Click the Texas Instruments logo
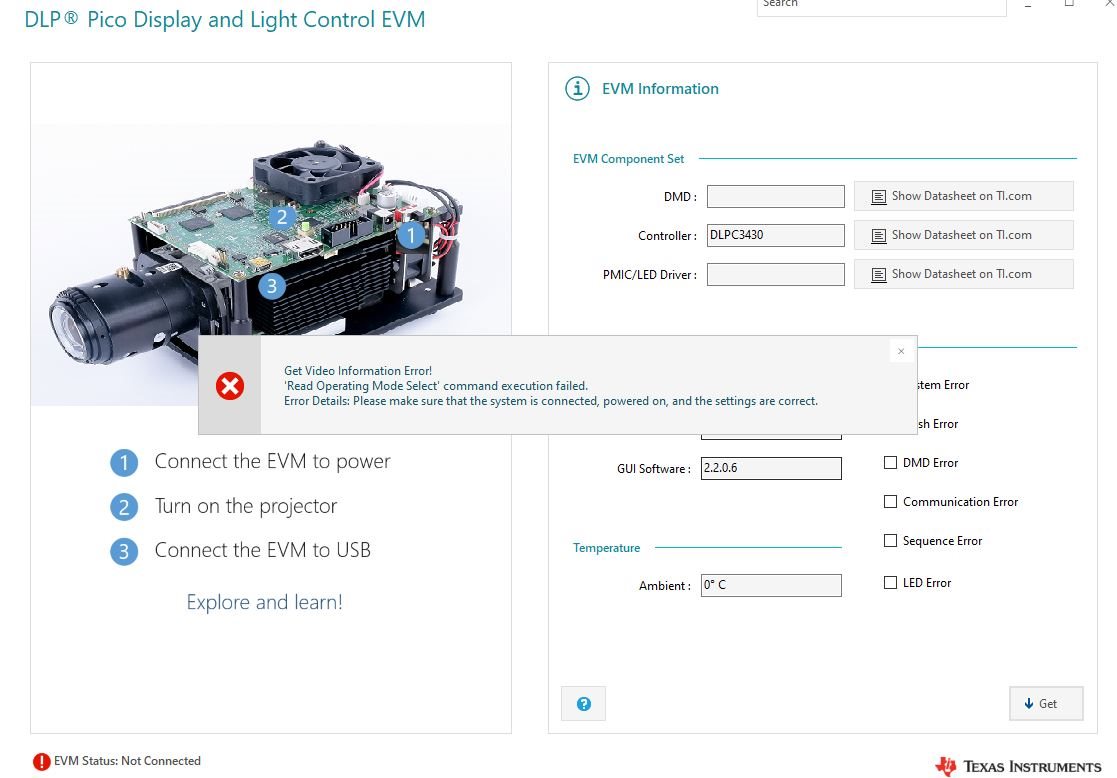Viewport: 1117px width, 778px height. (1019, 767)
